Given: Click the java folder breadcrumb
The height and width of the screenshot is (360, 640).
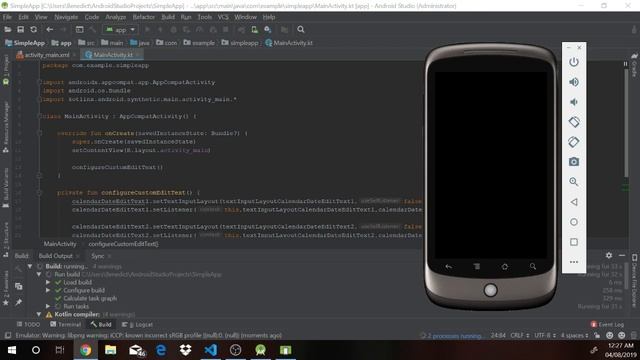Looking at the screenshot, I should [x=140, y=43].
